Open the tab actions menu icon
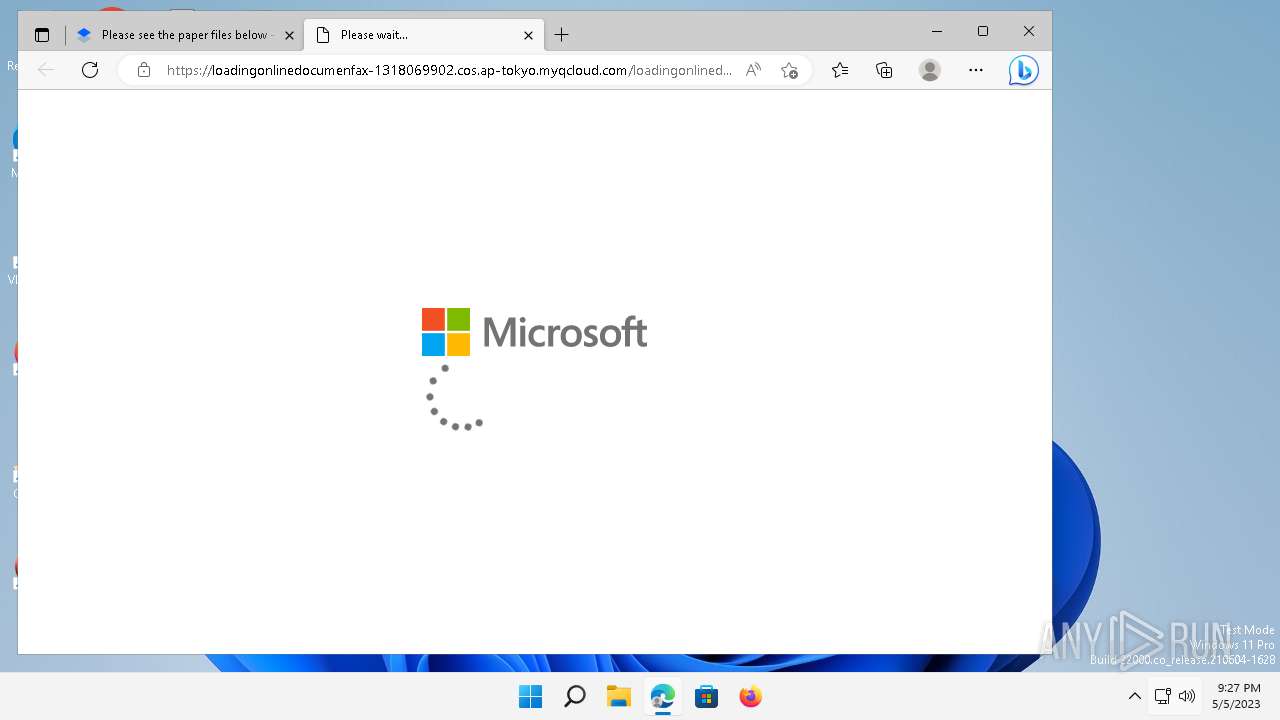 [42, 35]
